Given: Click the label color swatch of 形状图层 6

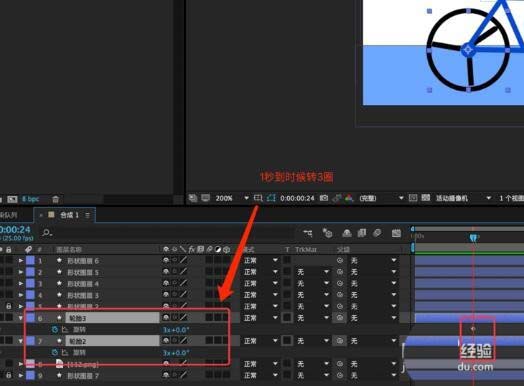Looking at the screenshot, I should (x=30, y=260).
